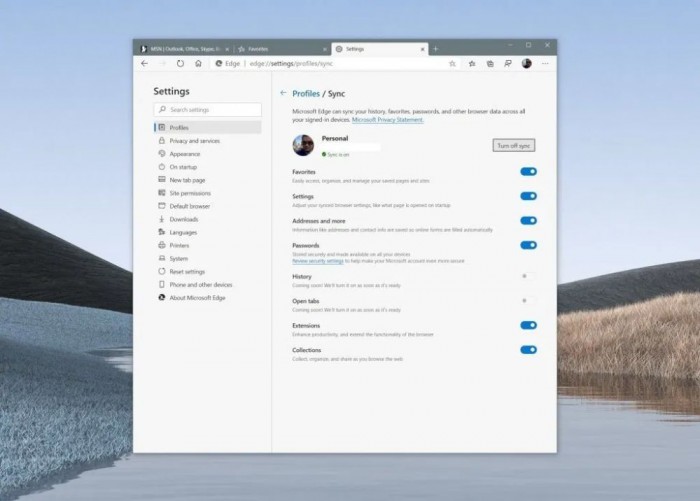This screenshot has width=700, height=501.
Task: Add this page to favorites star icon
Action: click(x=453, y=63)
